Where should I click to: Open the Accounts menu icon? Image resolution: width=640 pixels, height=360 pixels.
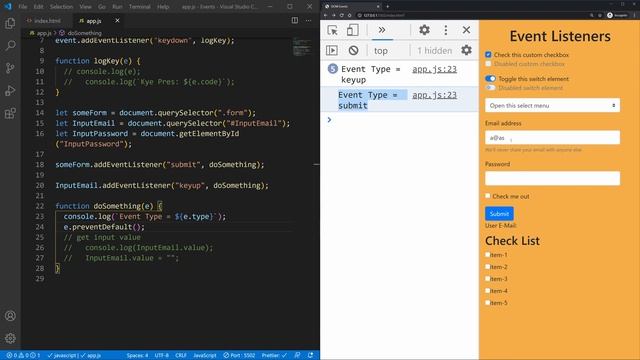coord(10,316)
